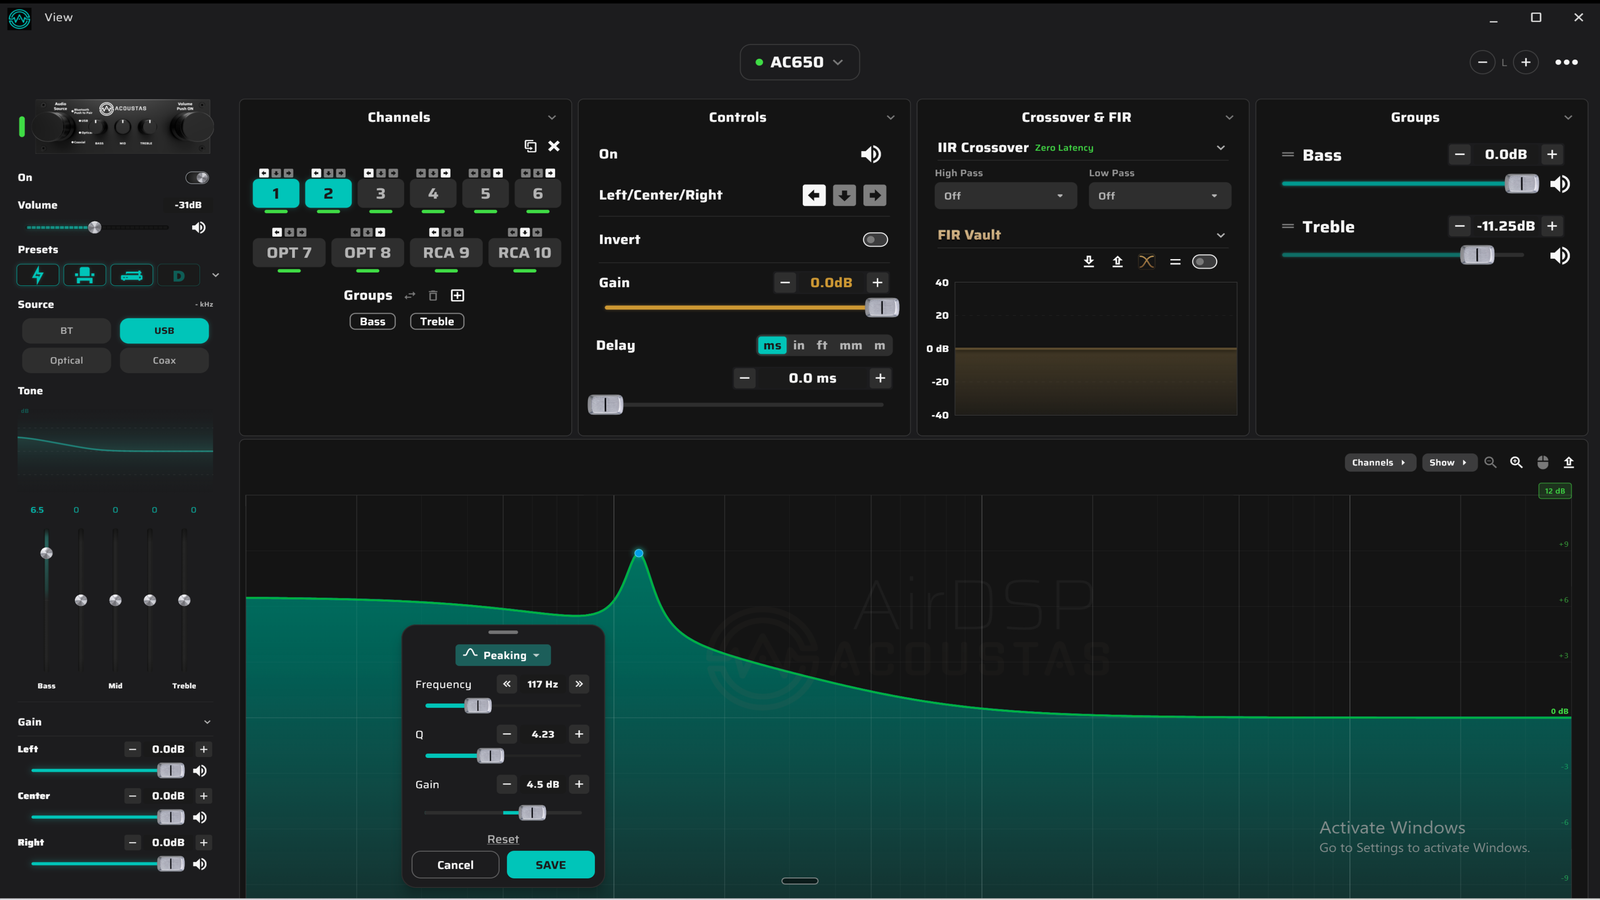Select the armchair preset

(85, 275)
